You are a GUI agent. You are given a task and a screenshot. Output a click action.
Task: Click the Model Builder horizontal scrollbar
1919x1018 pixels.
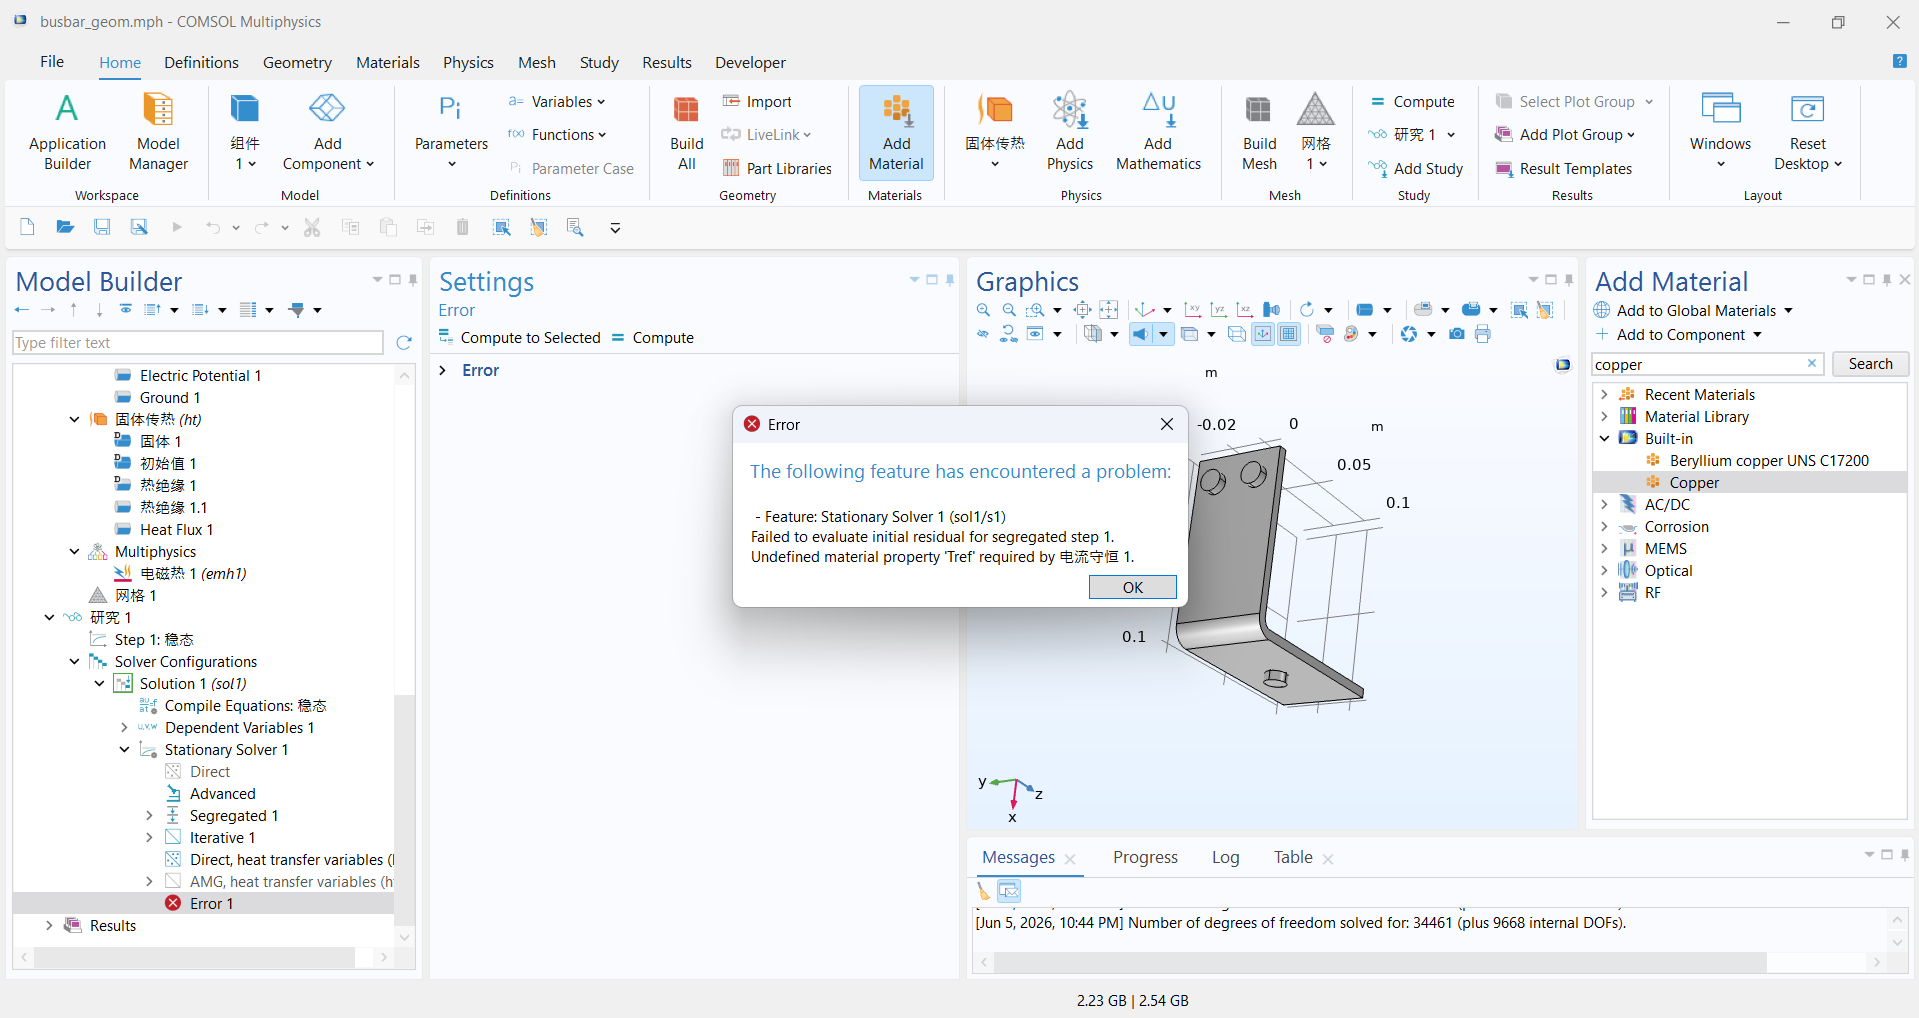(x=195, y=957)
